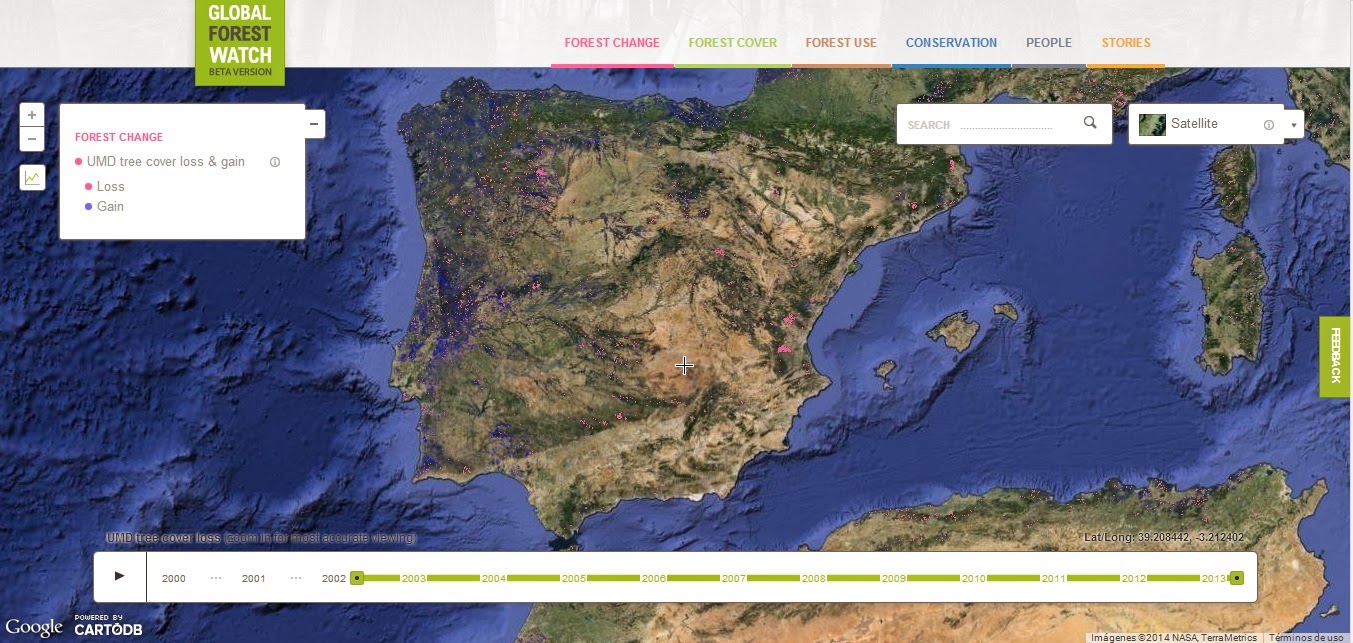Select year 2012 on timeline

point(1134,579)
